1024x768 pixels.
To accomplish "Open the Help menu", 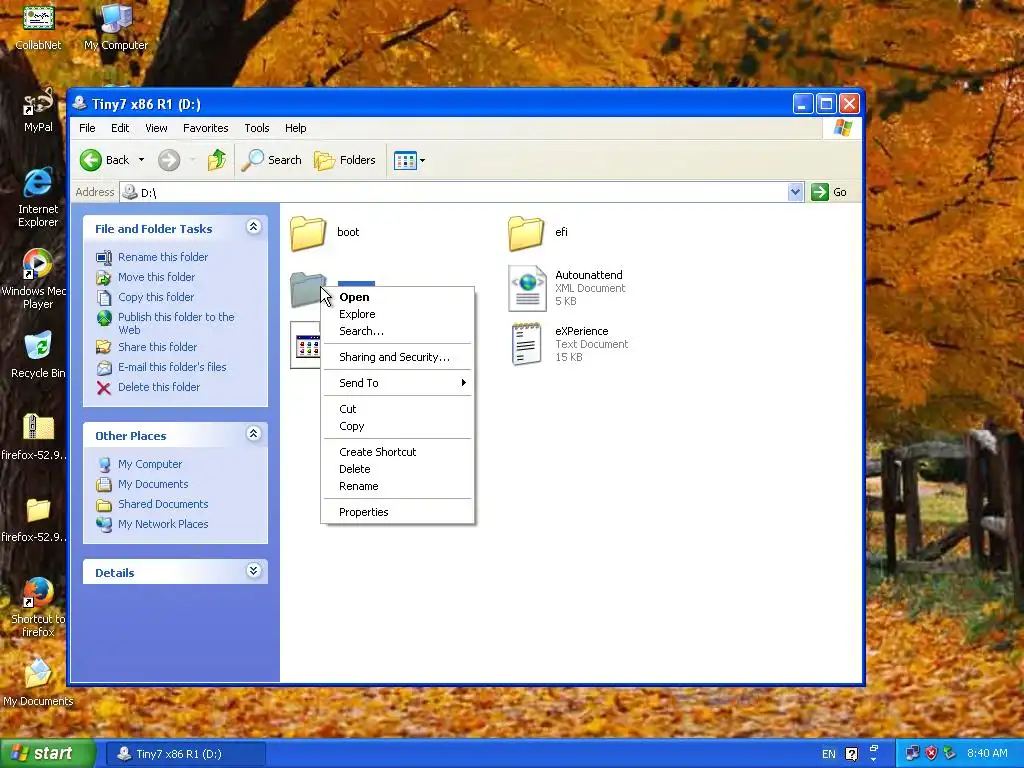I will coord(295,128).
